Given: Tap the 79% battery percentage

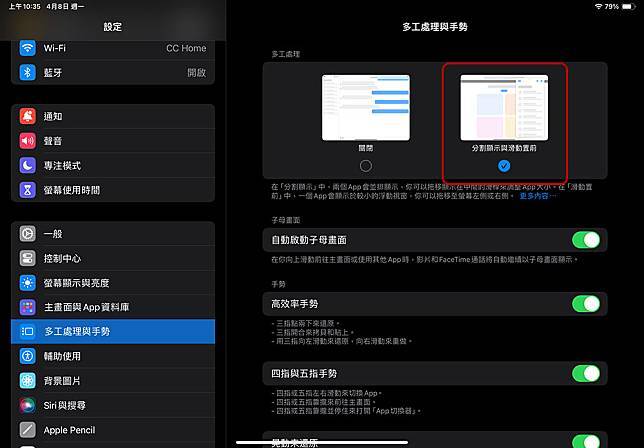Looking at the screenshot, I should click(x=612, y=7).
